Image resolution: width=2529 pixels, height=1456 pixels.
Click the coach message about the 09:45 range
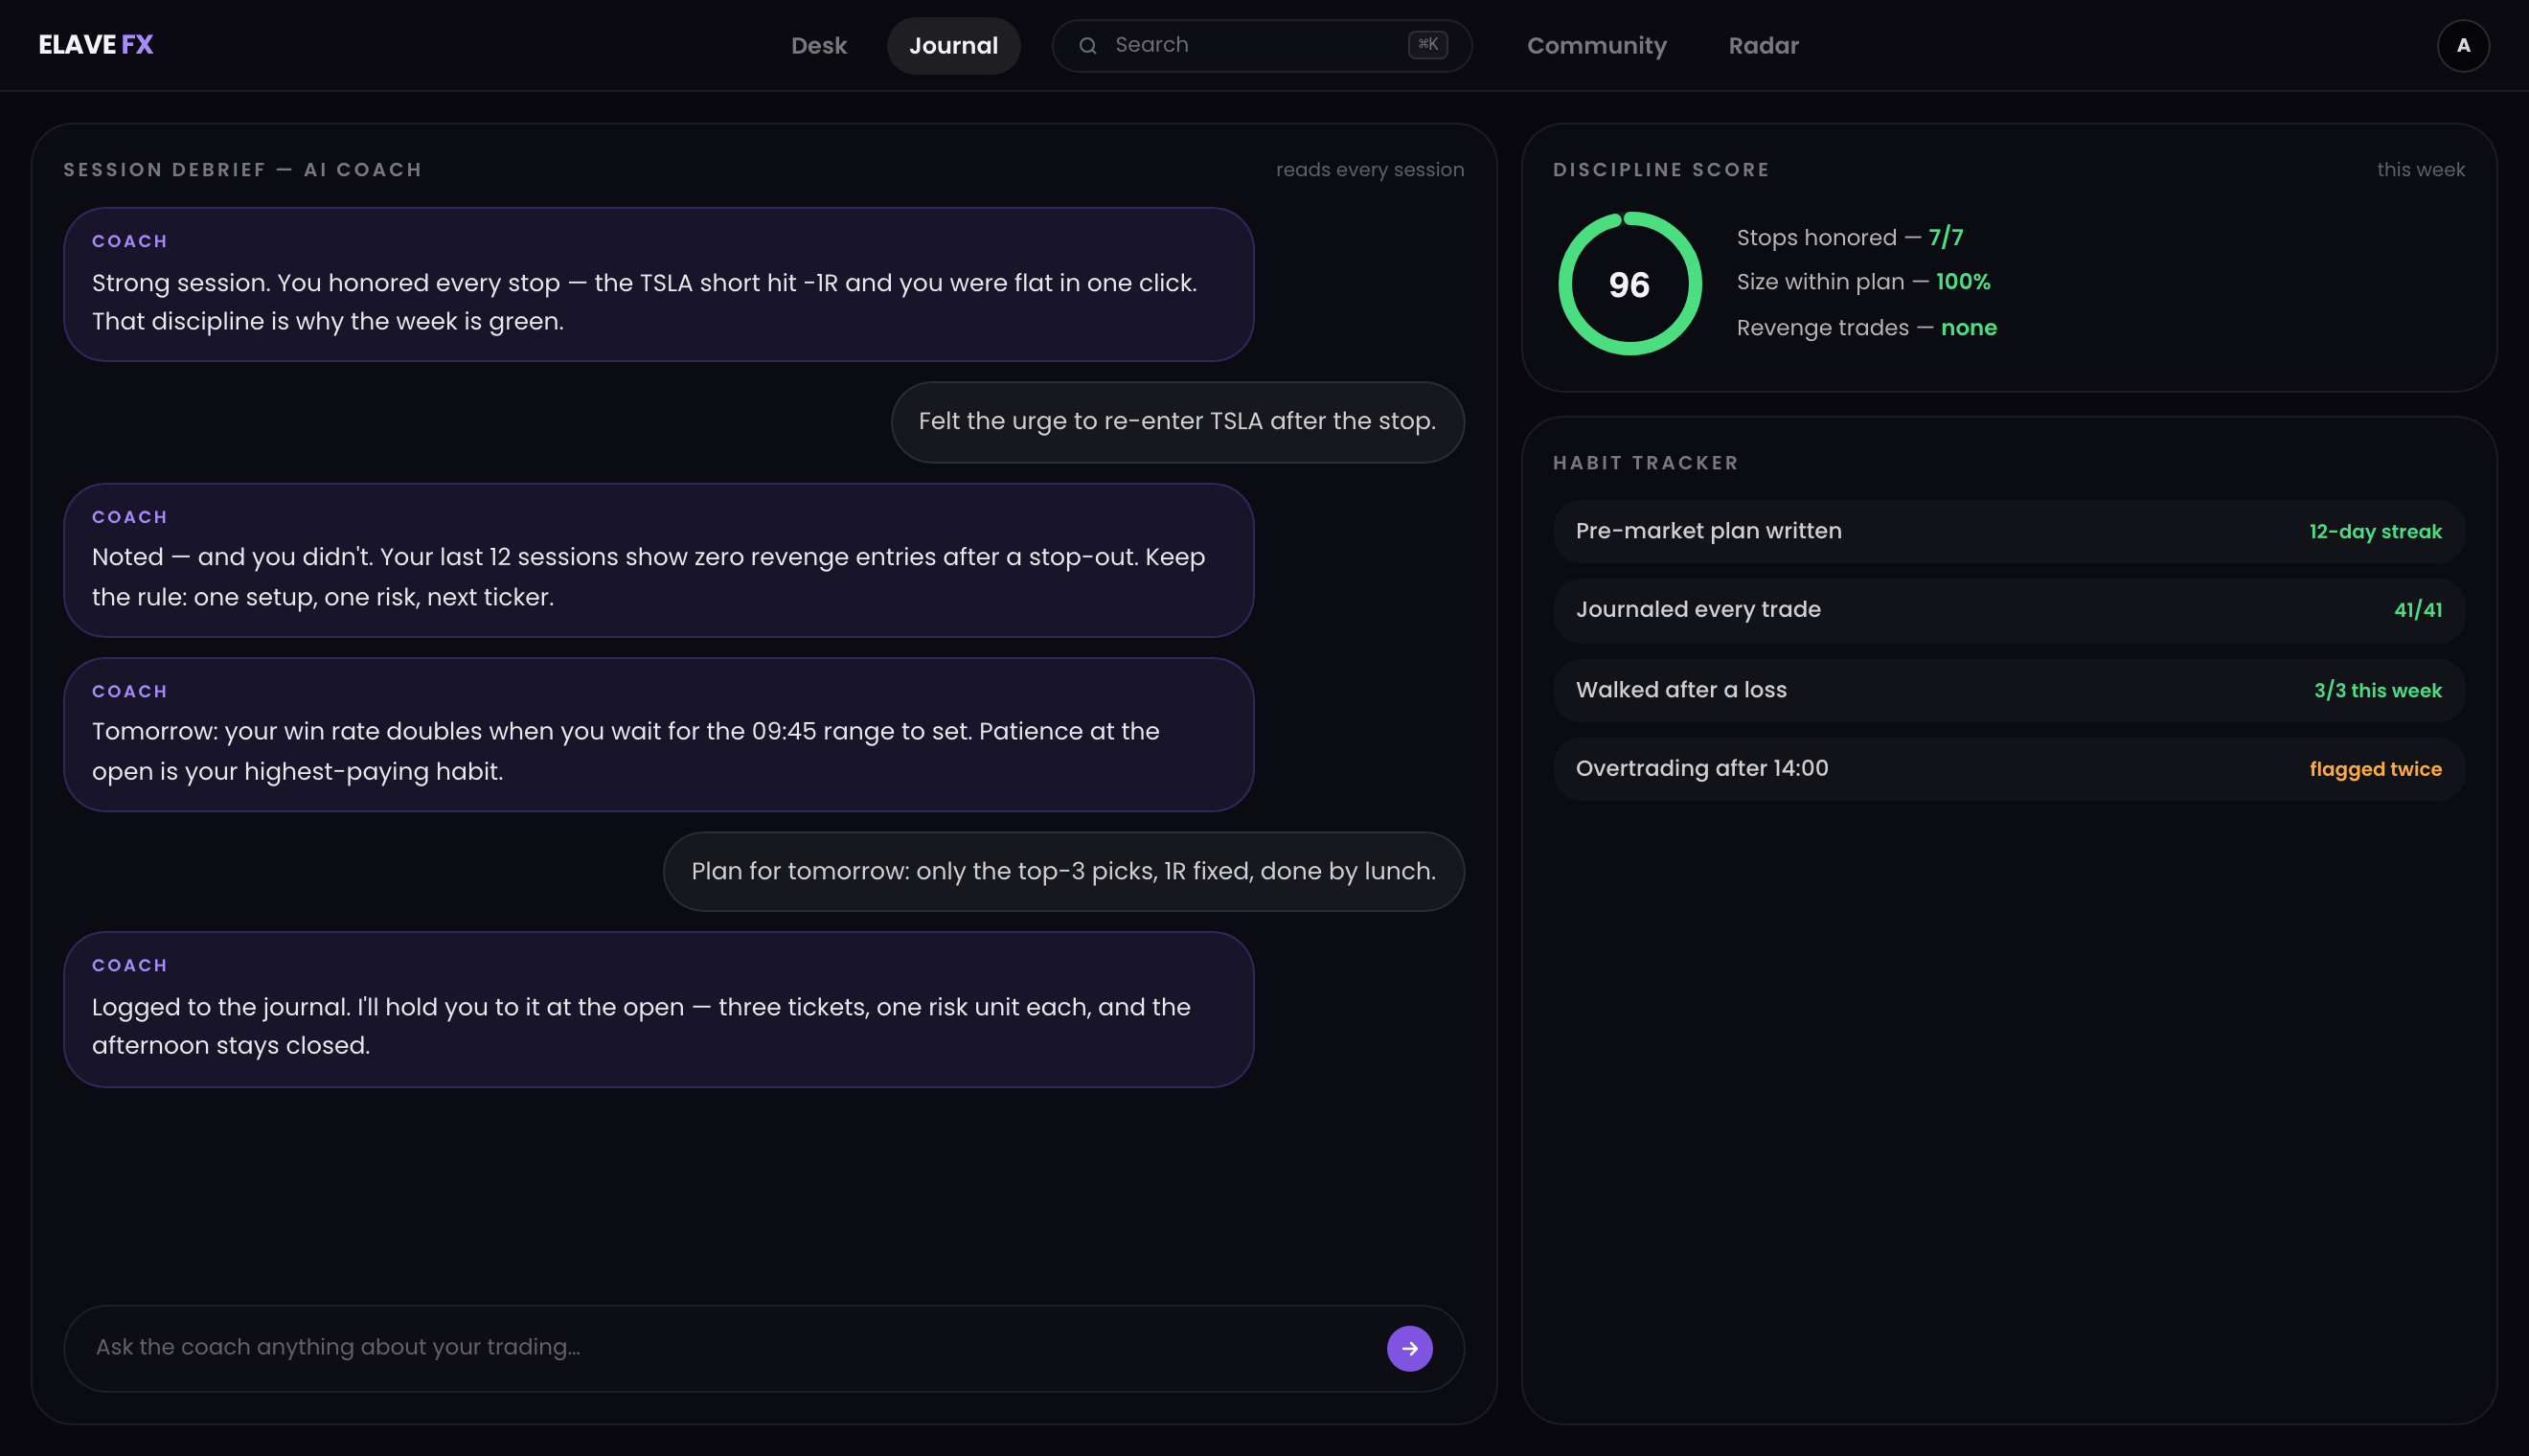[x=658, y=735]
